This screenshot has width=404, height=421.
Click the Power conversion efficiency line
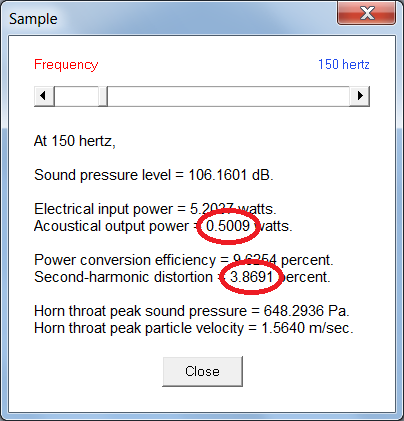(184, 260)
